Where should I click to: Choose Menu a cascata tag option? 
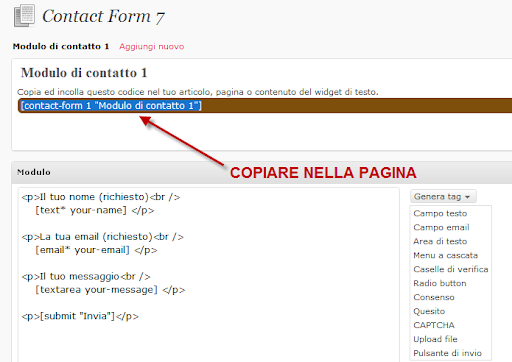[446, 255]
